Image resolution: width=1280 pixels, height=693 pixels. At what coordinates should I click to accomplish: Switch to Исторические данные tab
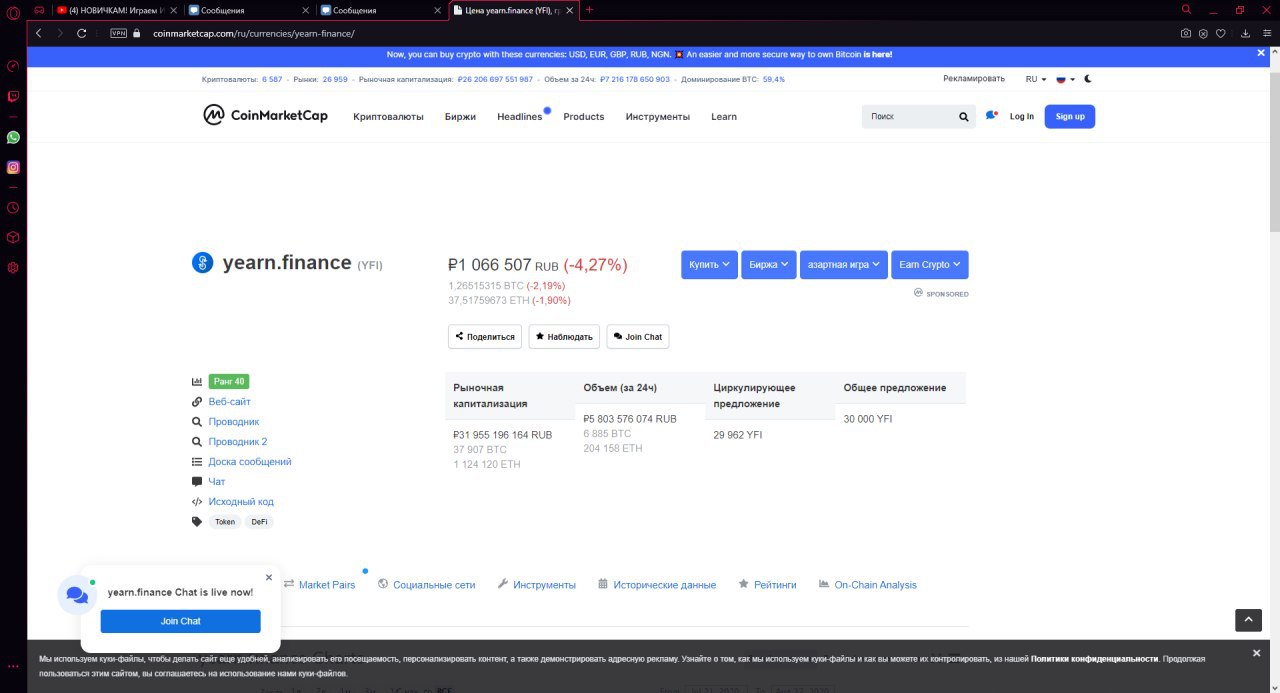coord(657,585)
